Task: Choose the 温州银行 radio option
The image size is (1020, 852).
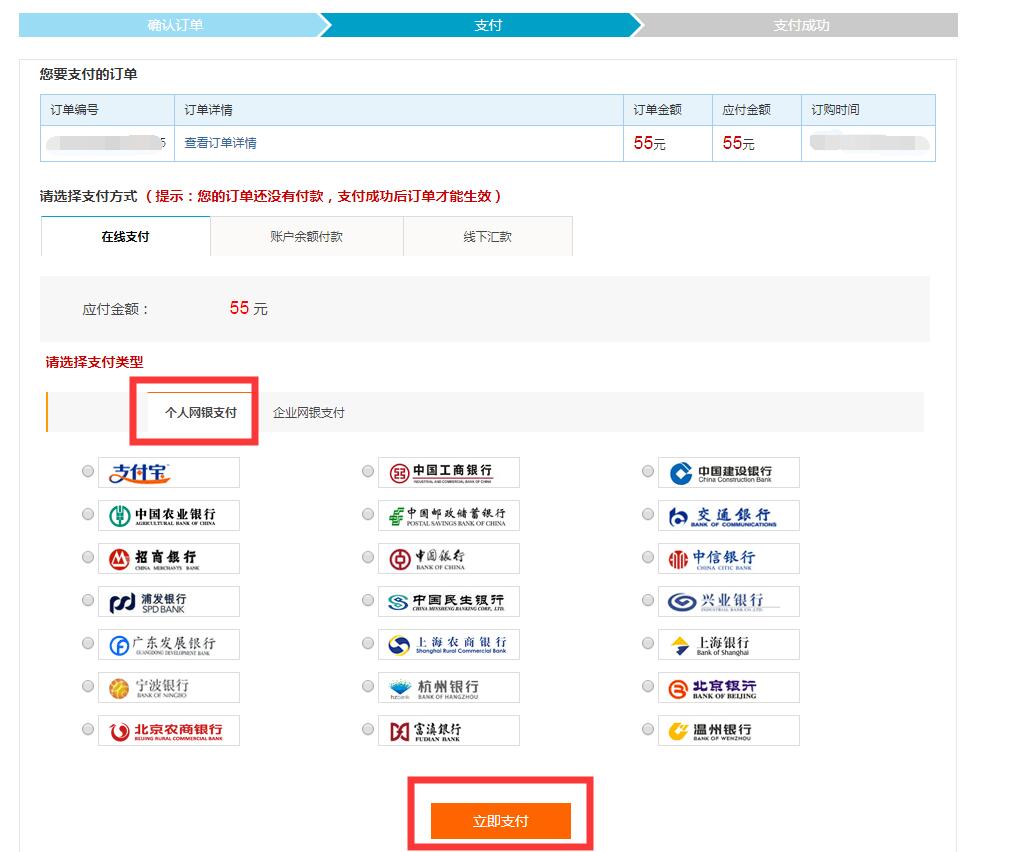Action: point(648,730)
